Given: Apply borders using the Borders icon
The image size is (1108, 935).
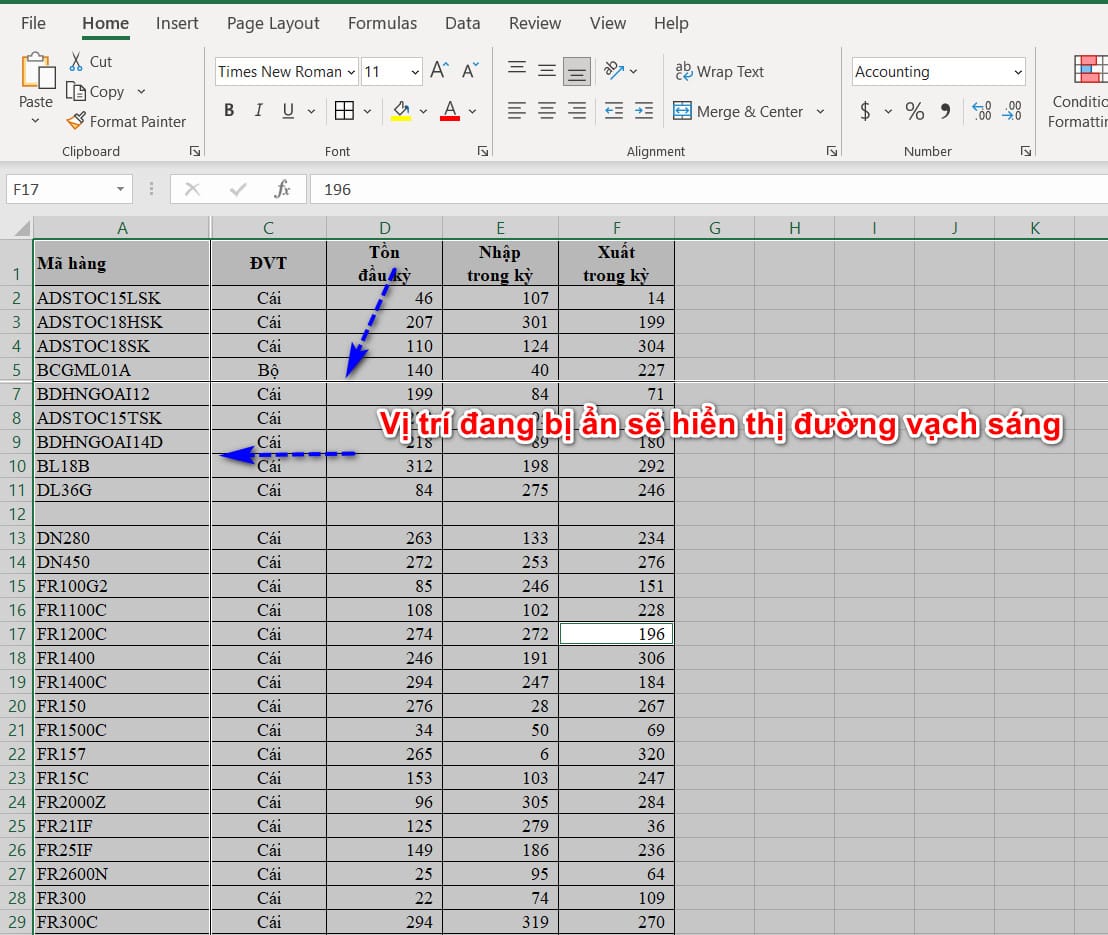Looking at the screenshot, I should tap(344, 111).
